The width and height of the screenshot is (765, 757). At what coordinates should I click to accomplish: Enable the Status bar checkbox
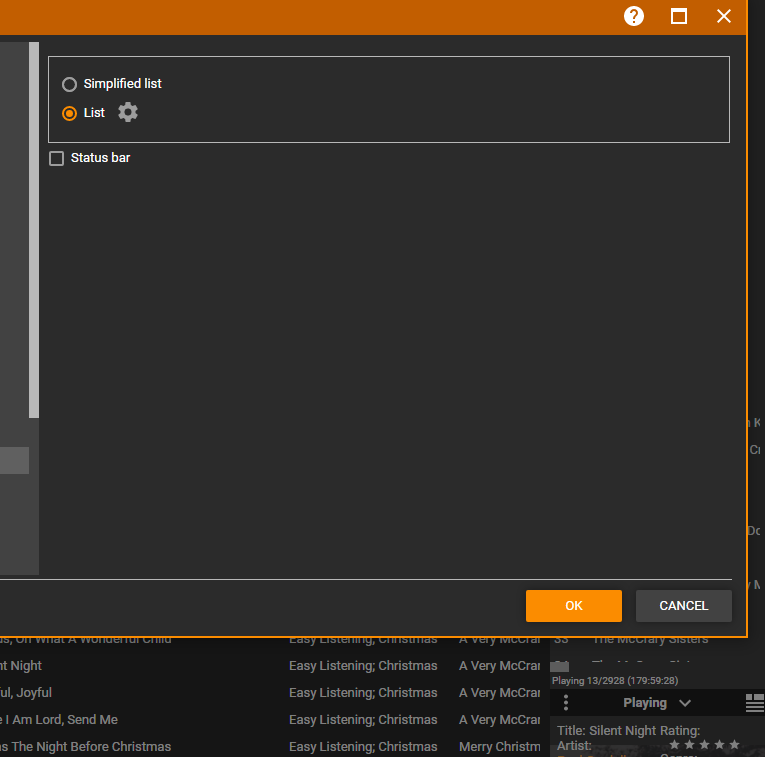point(57,158)
